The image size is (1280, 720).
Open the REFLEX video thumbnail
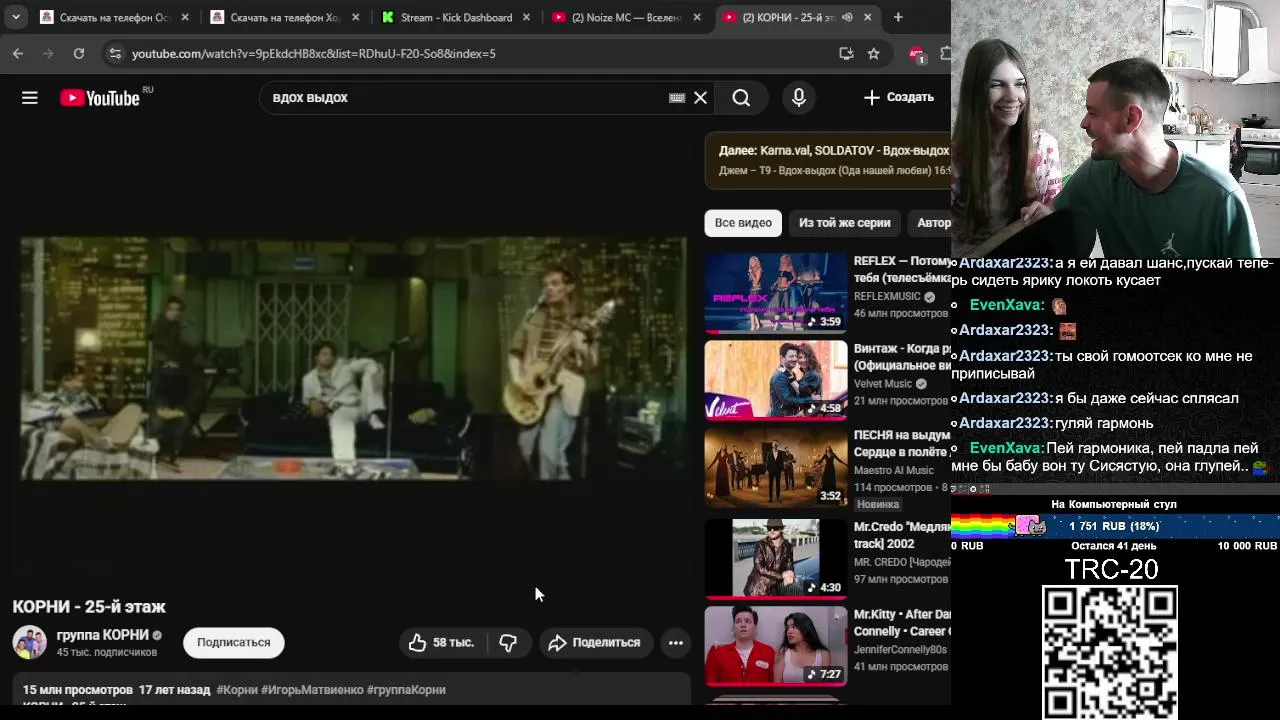tap(776, 292)
